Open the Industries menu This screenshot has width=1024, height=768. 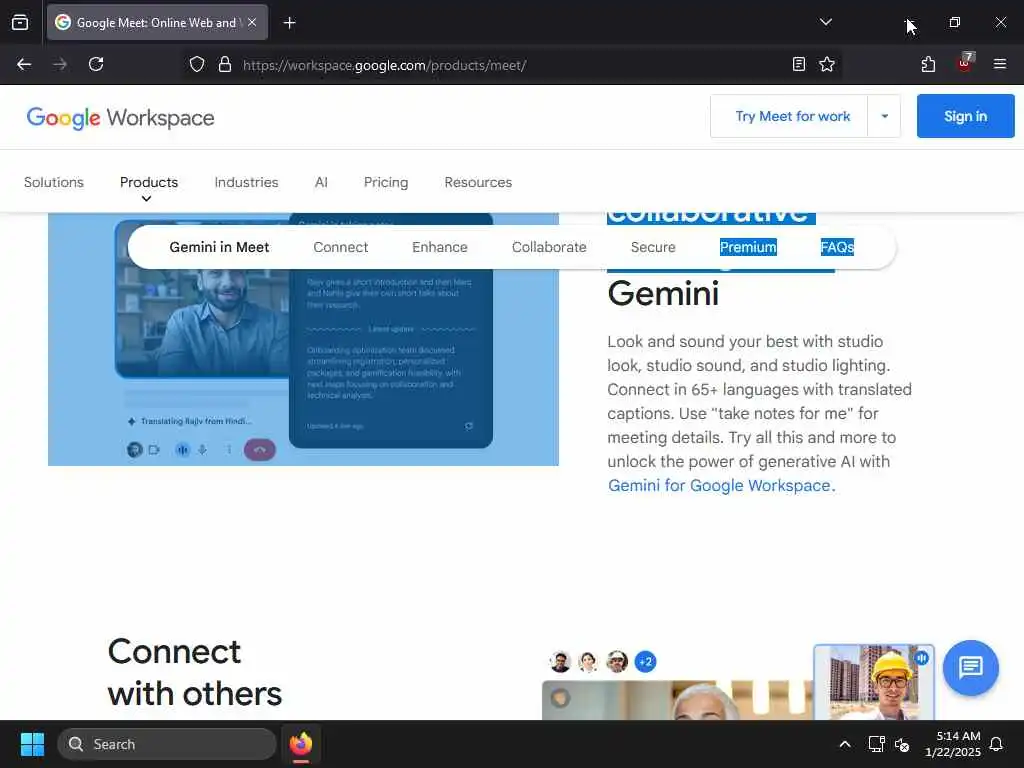pos(246,182)
